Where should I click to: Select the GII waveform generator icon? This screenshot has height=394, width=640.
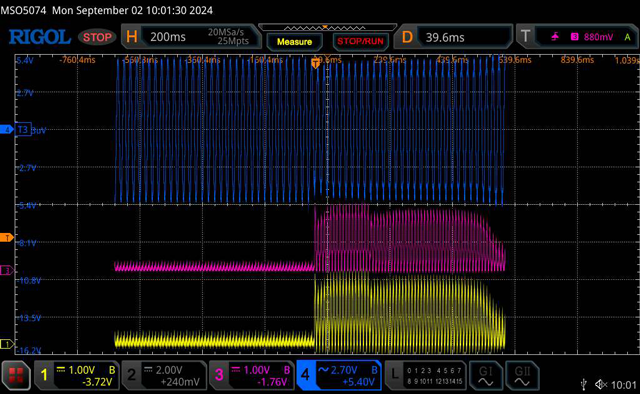tap(522, 375)
